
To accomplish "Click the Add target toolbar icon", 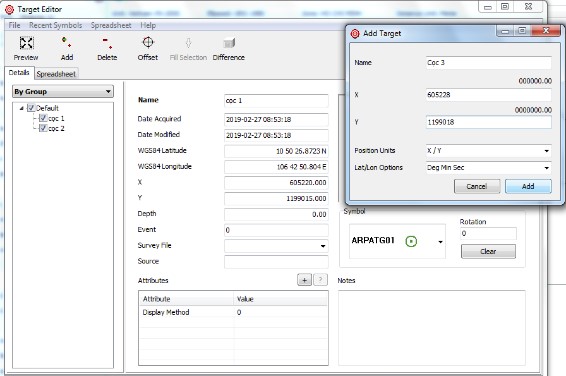I will (x=67, y=48).
